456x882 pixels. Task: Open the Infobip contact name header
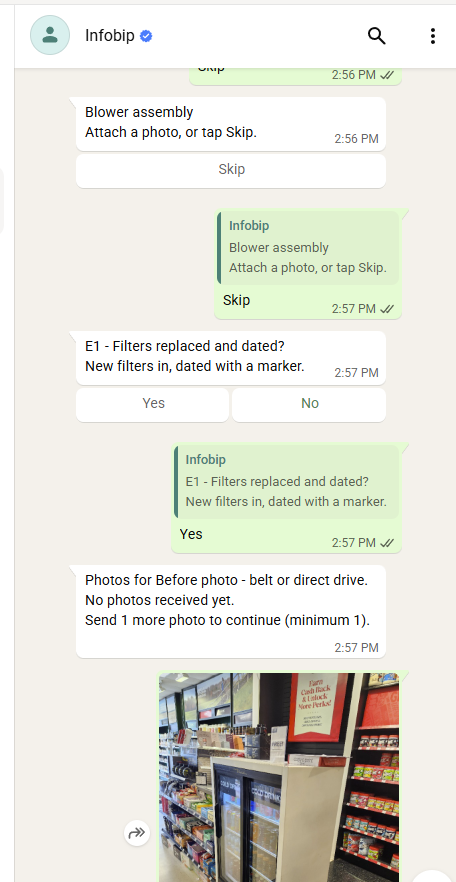(110, 36)
